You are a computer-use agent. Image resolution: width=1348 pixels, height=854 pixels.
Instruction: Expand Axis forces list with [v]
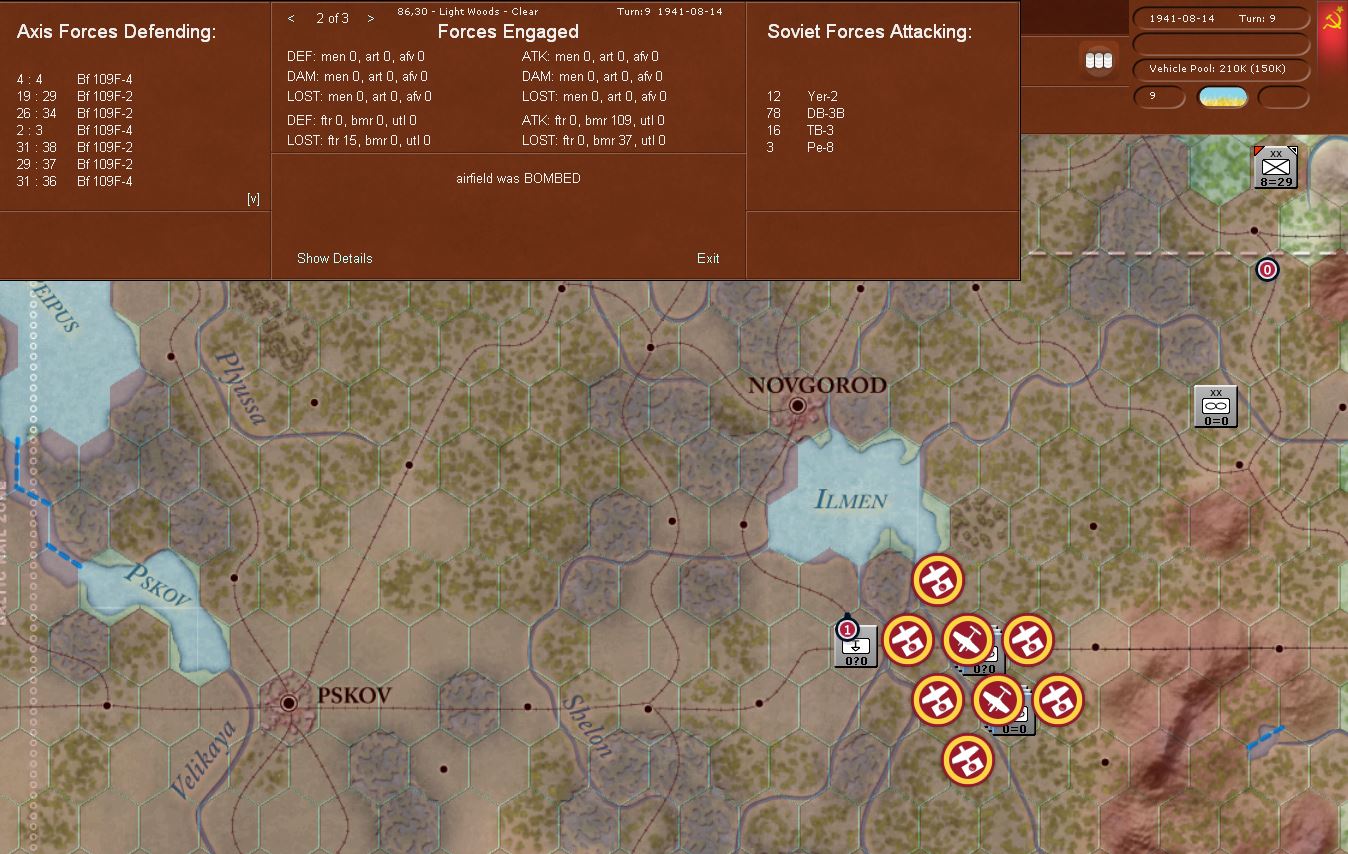coord(253,199)
